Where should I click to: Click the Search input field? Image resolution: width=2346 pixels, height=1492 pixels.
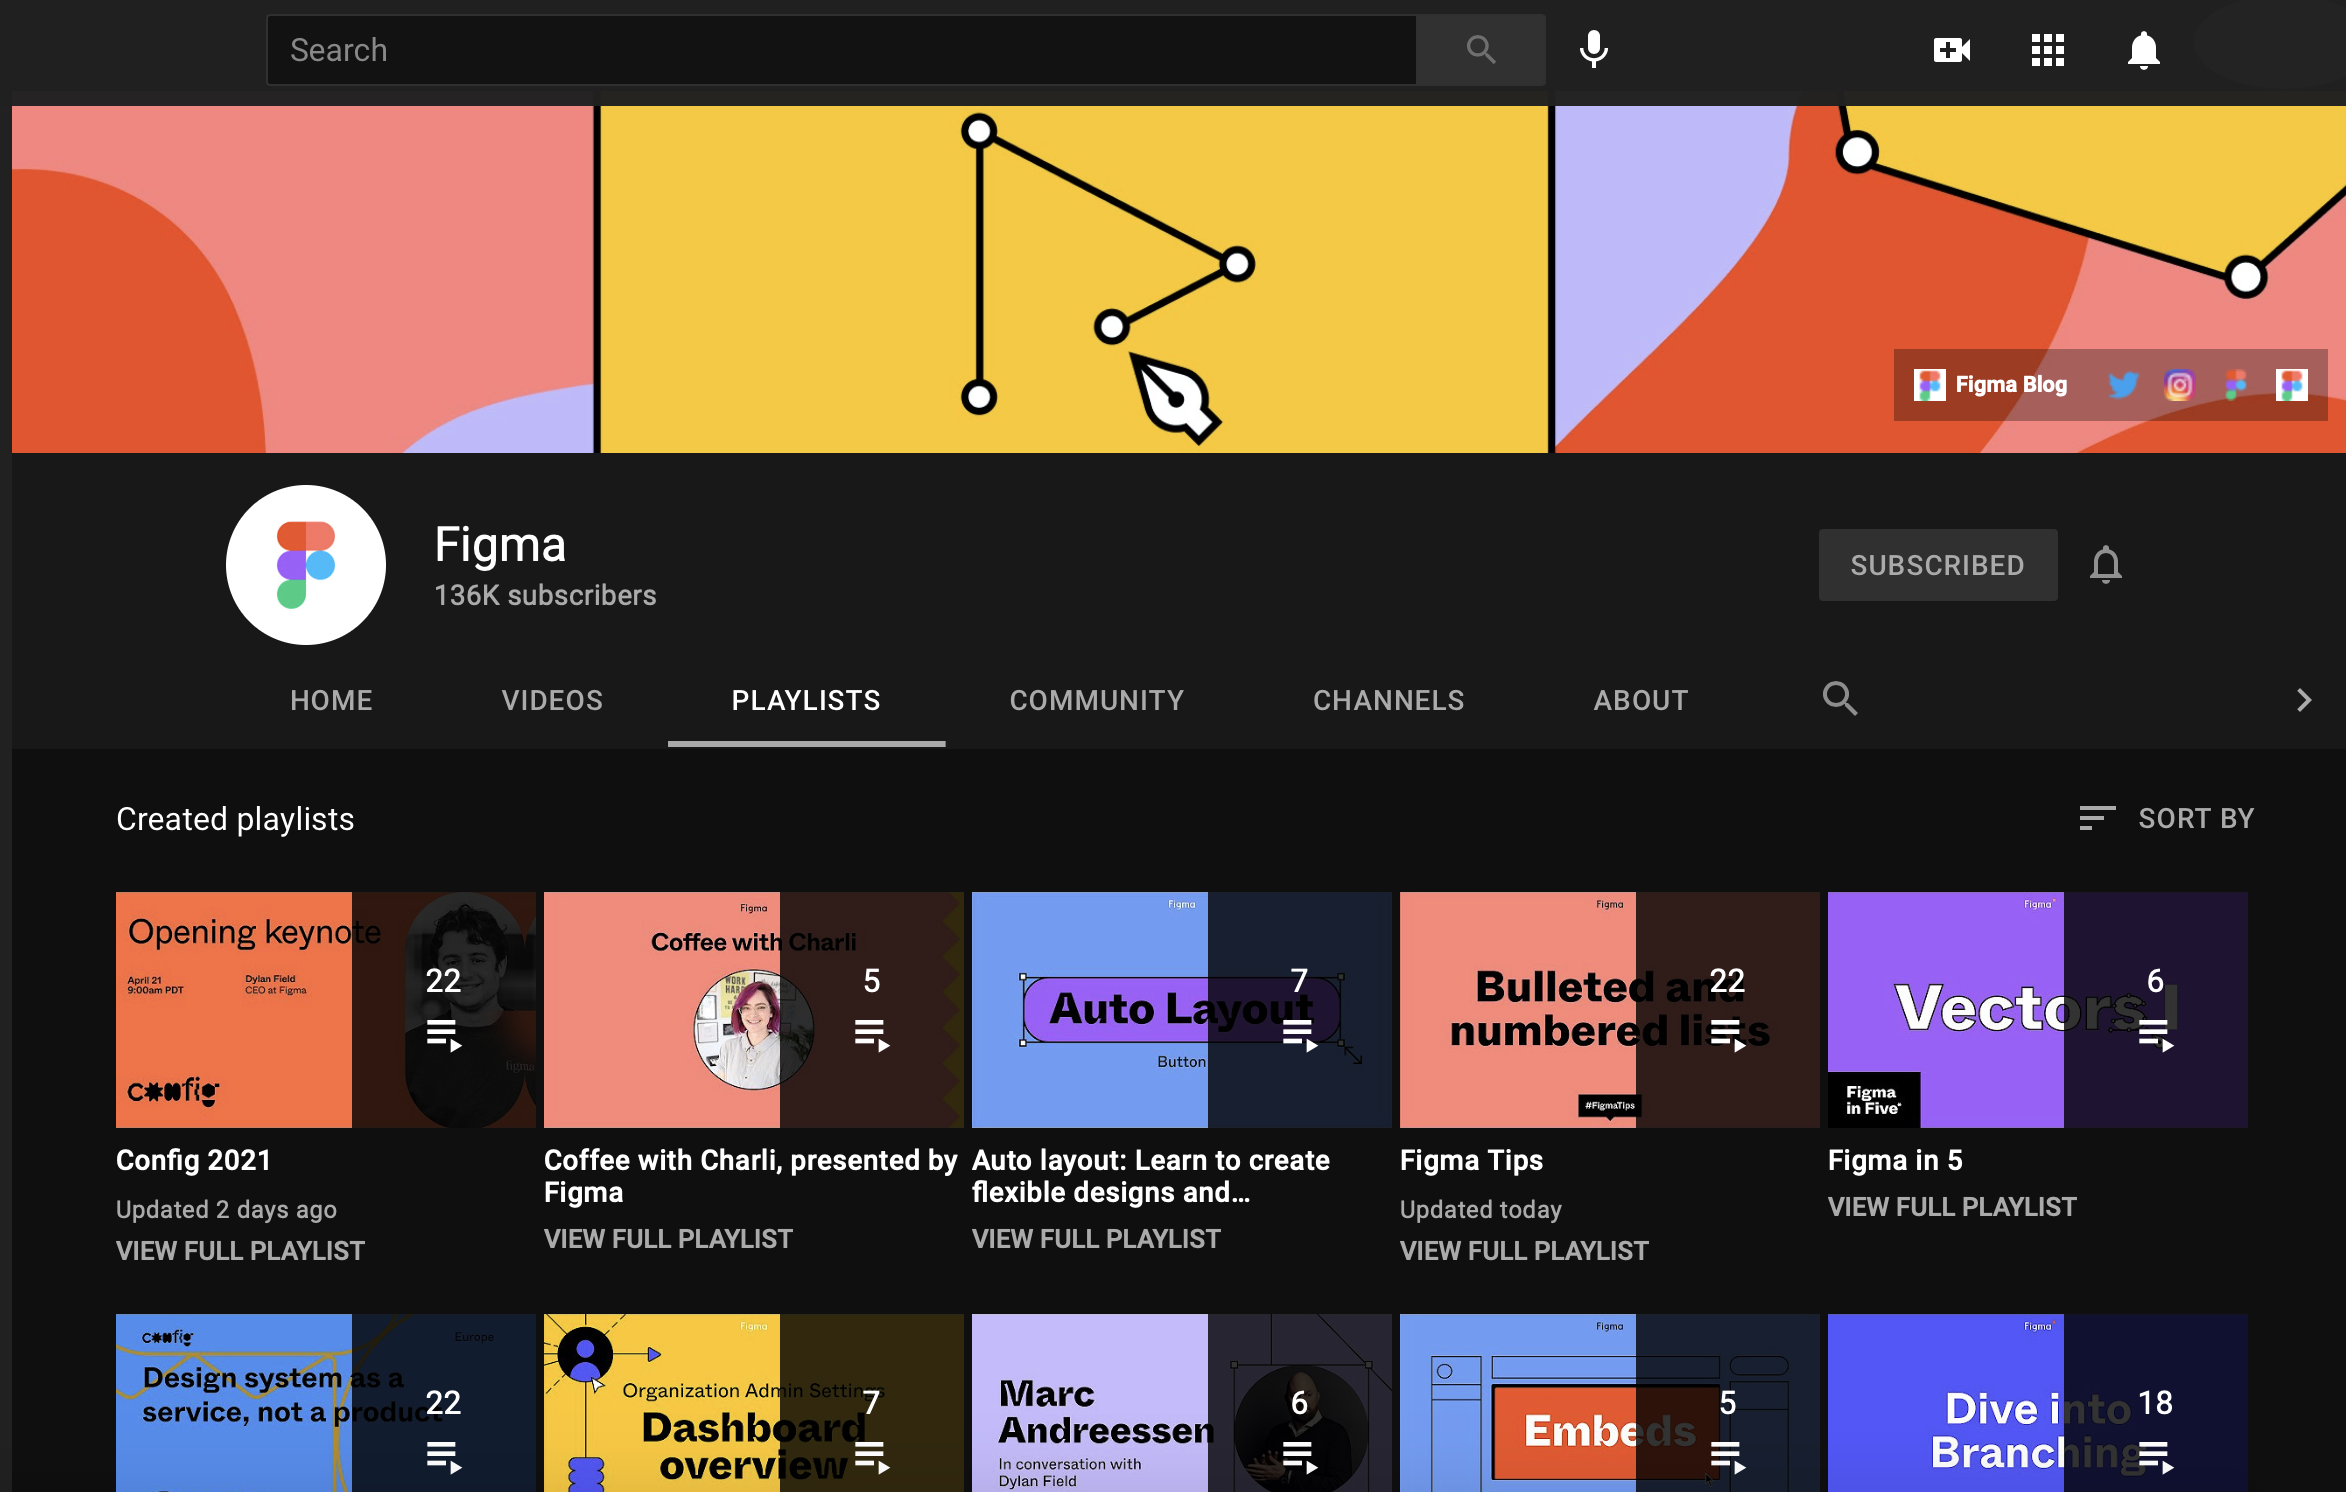[x=842, y=50]
